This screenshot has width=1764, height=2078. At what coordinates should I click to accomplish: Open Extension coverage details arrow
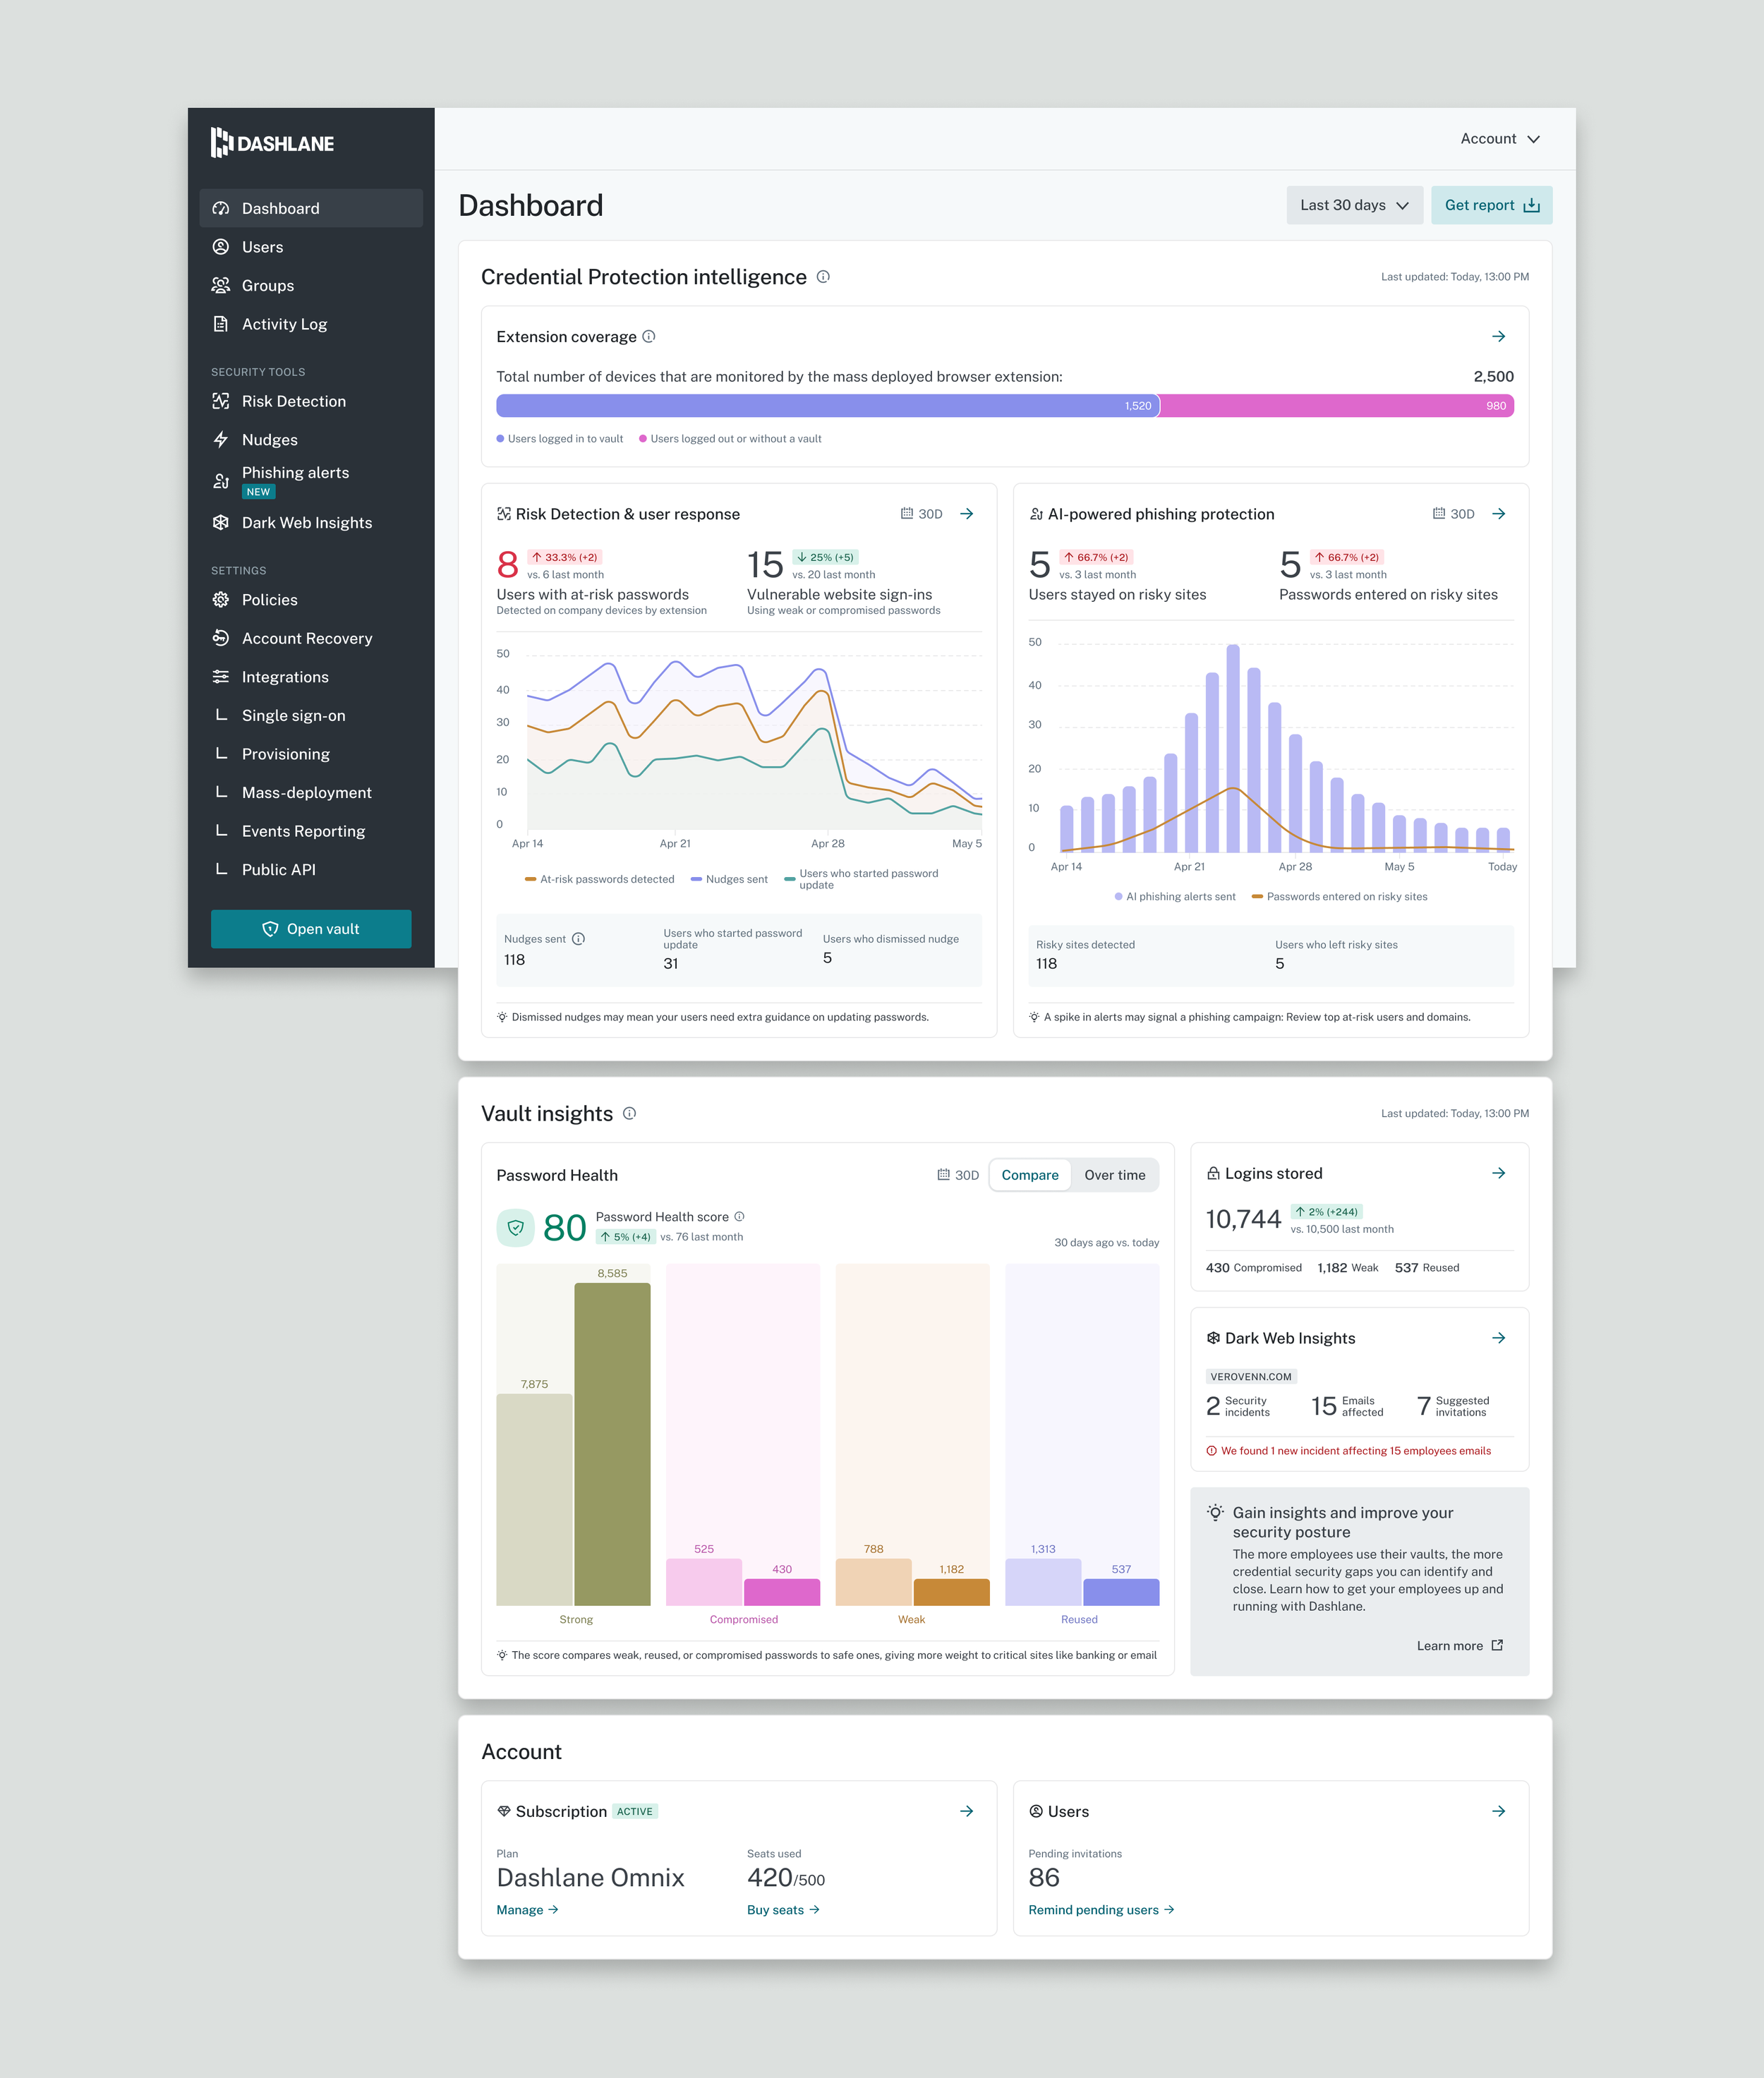coord(1498,337)
